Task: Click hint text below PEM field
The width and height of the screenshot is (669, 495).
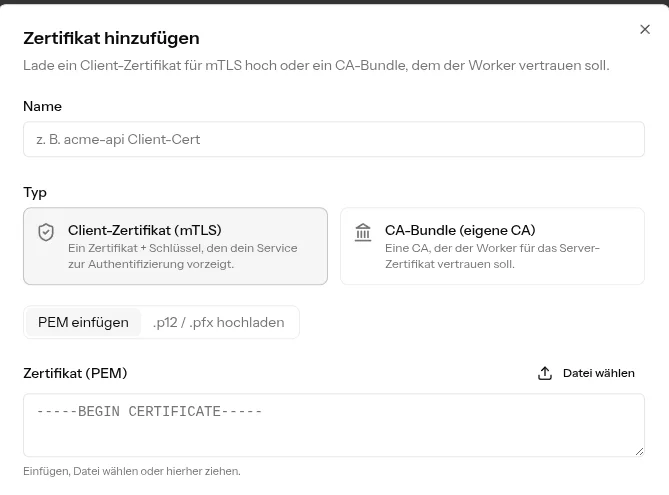Action: coord(132,472)
